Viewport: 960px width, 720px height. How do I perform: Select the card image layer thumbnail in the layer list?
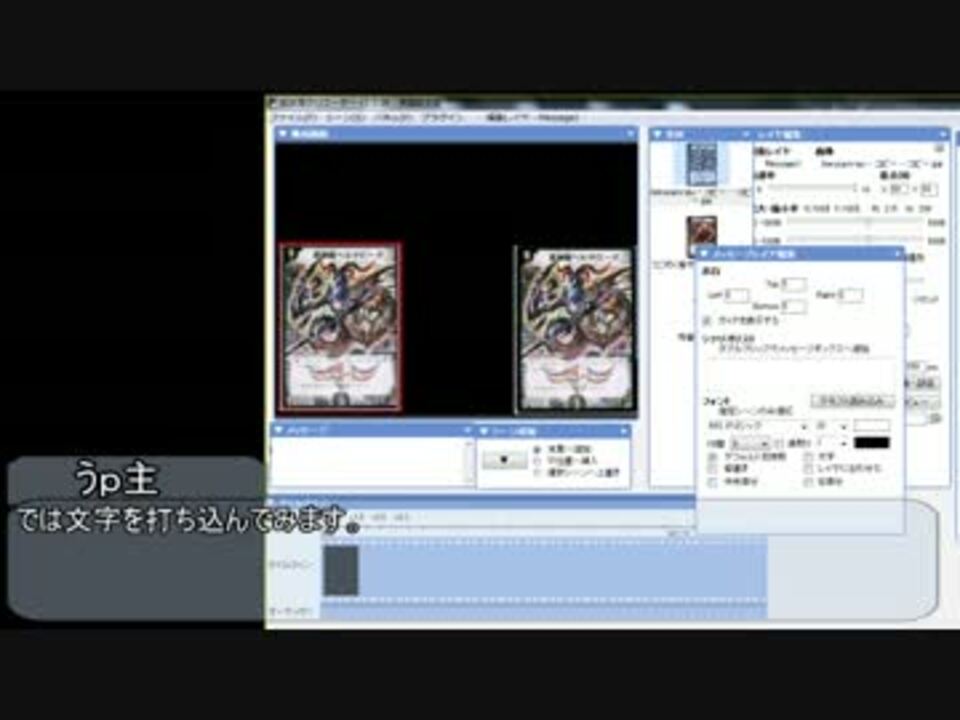pos(701,236)
